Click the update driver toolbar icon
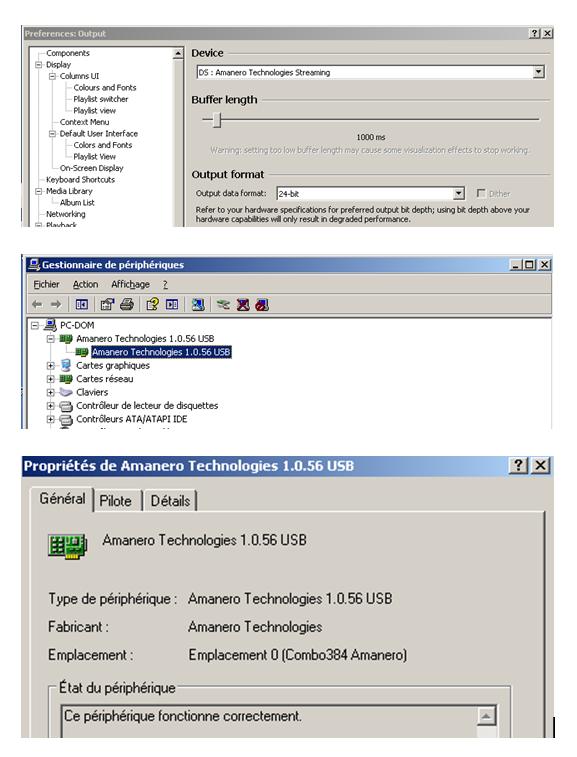This screenshot has width=577, height=757. 223,305
